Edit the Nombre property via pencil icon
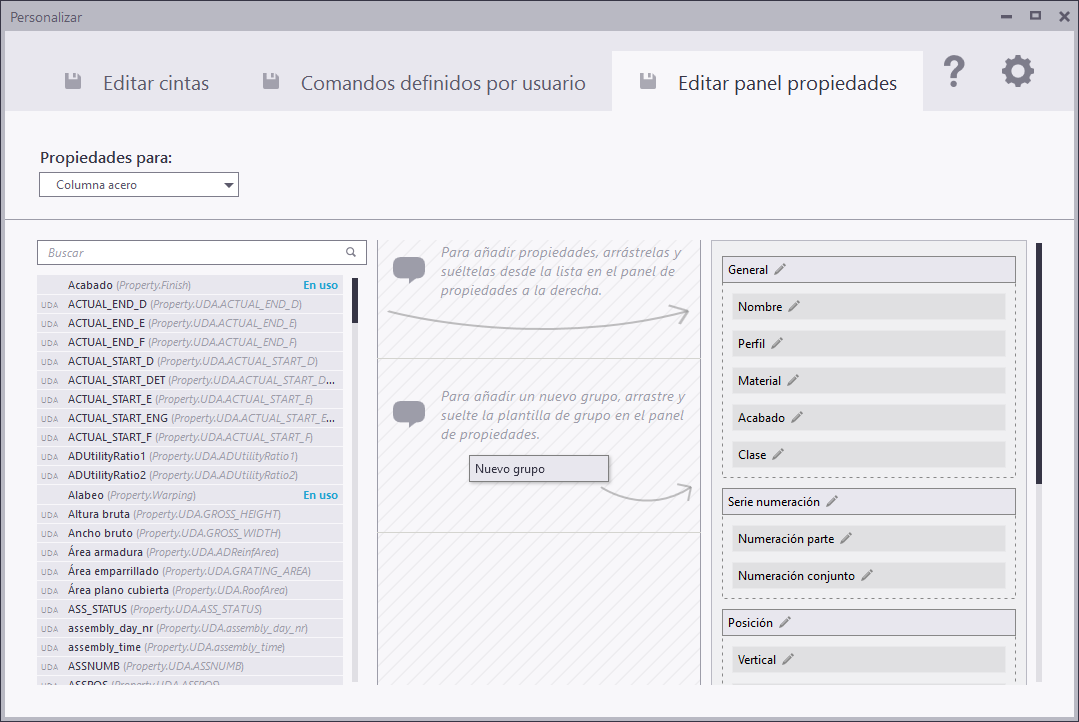Viewport: 1079px width, 722px height. click(x=794, y=306)
